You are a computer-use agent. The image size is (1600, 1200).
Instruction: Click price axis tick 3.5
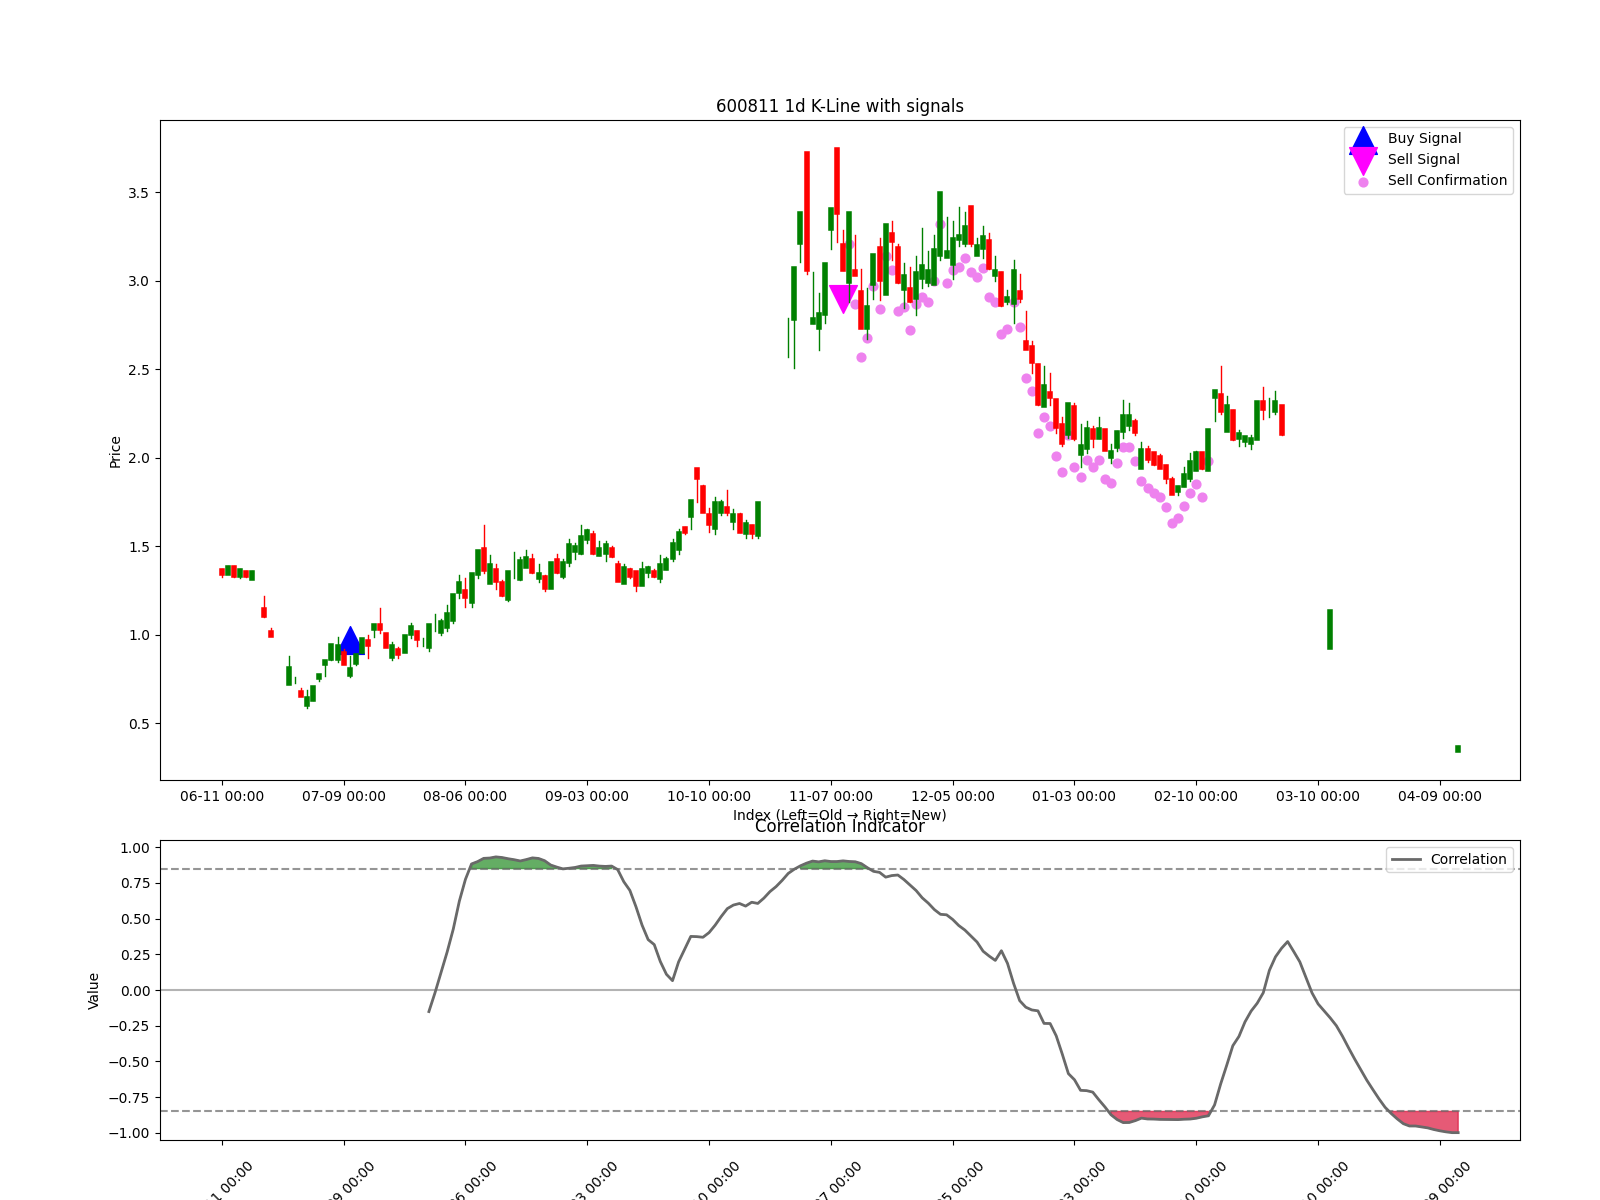pos(138,192)
